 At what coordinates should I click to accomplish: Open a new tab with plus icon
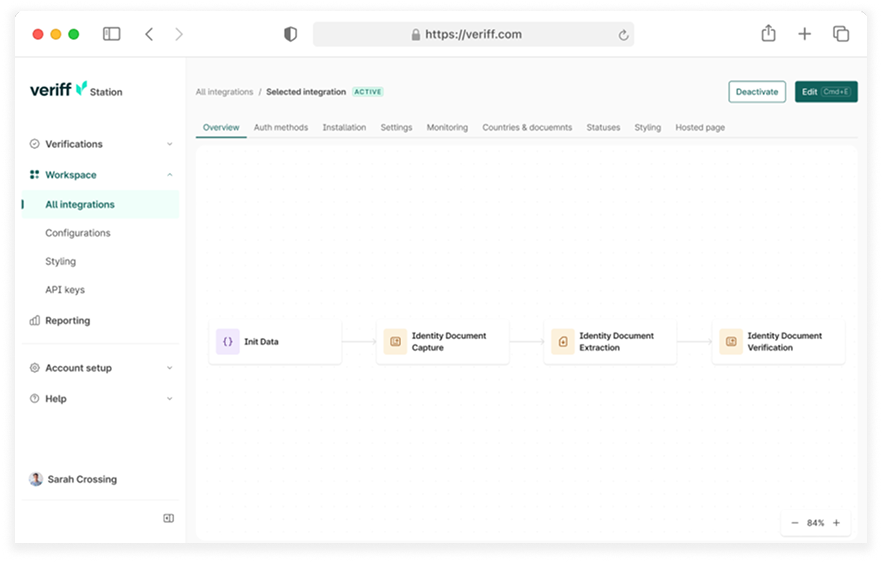tap(804, 34)
